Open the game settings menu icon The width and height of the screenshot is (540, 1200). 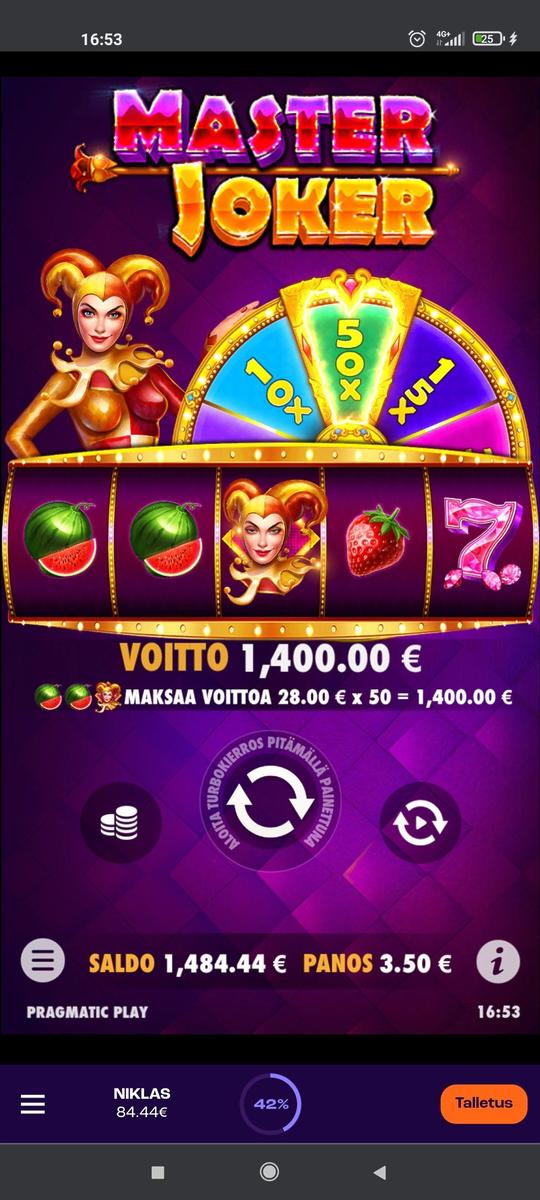(x=43, y=962)
